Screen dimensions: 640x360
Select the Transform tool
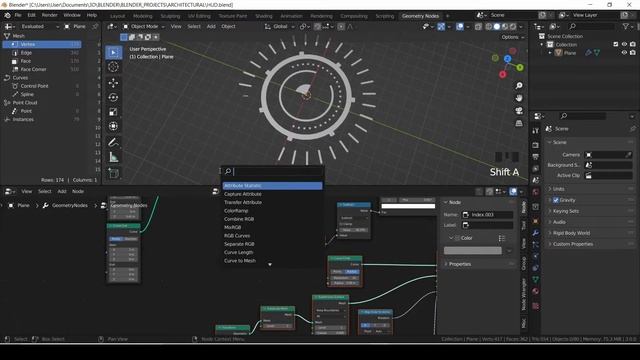[x=113, y=126]
